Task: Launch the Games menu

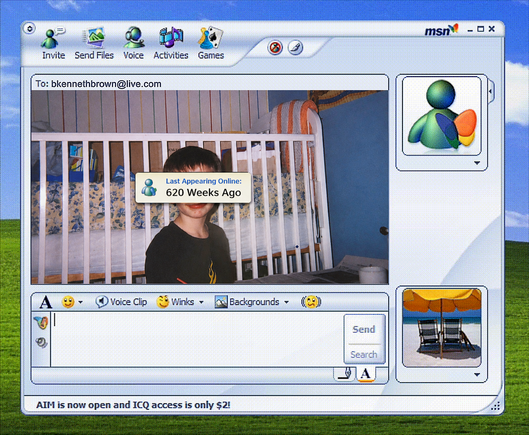Action: click(x=211, y=44)
